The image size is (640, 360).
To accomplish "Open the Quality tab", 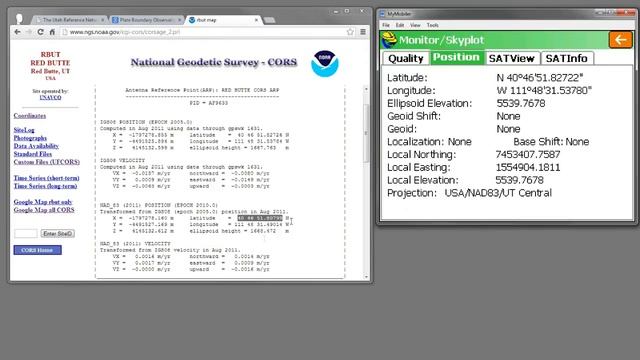I will 406,58.
